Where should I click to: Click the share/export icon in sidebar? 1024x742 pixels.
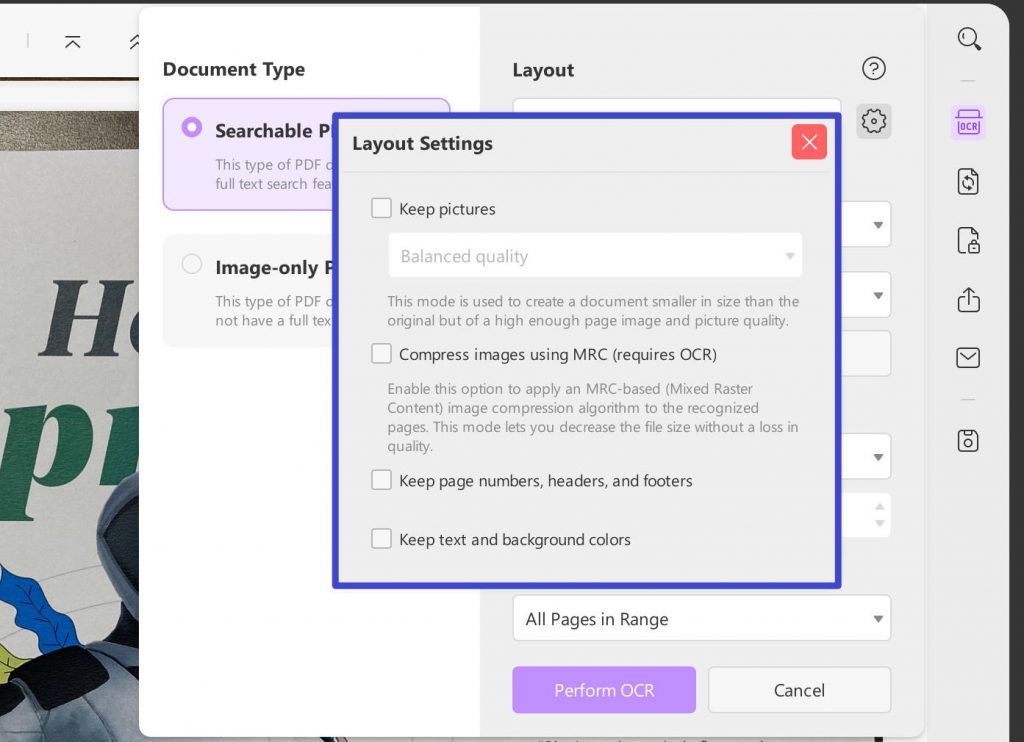(968, 299)
